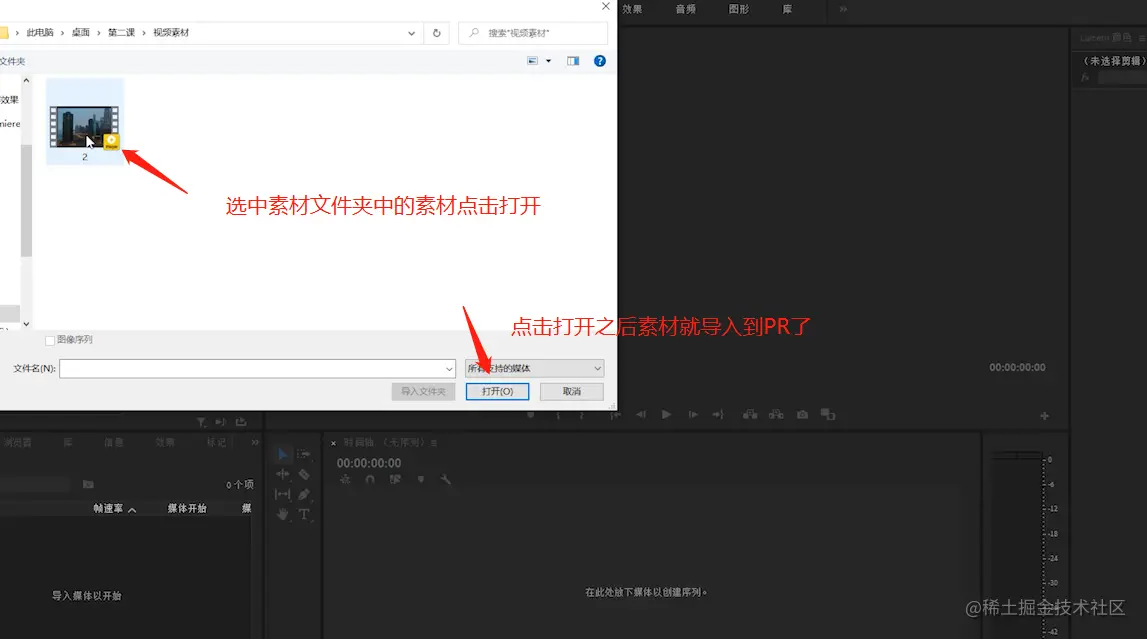Step back one frame in Program monitor
Image resolution: width=1147 pixels, height=639 pixels.
pyautogui.click(x=641, y=415)
